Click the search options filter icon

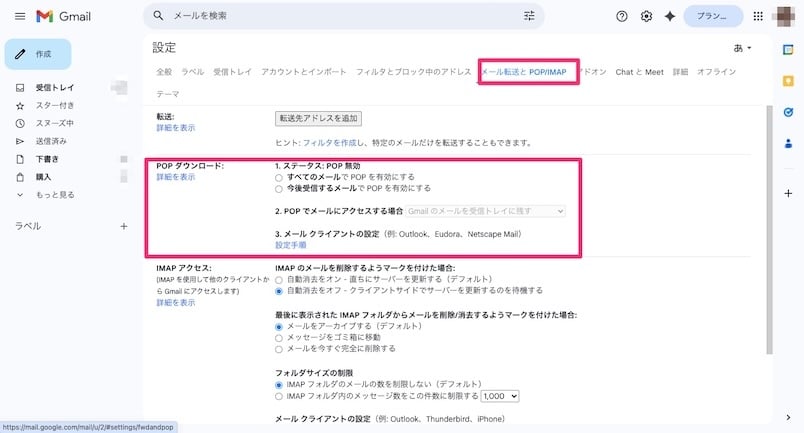[529, 16]
